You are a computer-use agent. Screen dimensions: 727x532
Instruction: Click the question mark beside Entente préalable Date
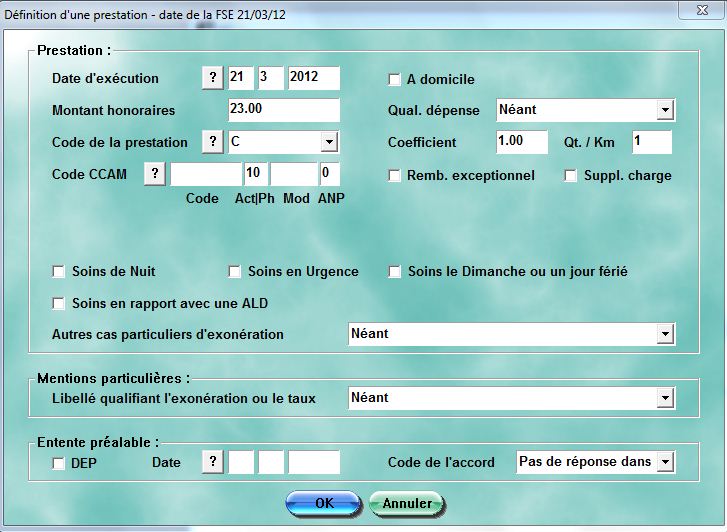[213, 462]
